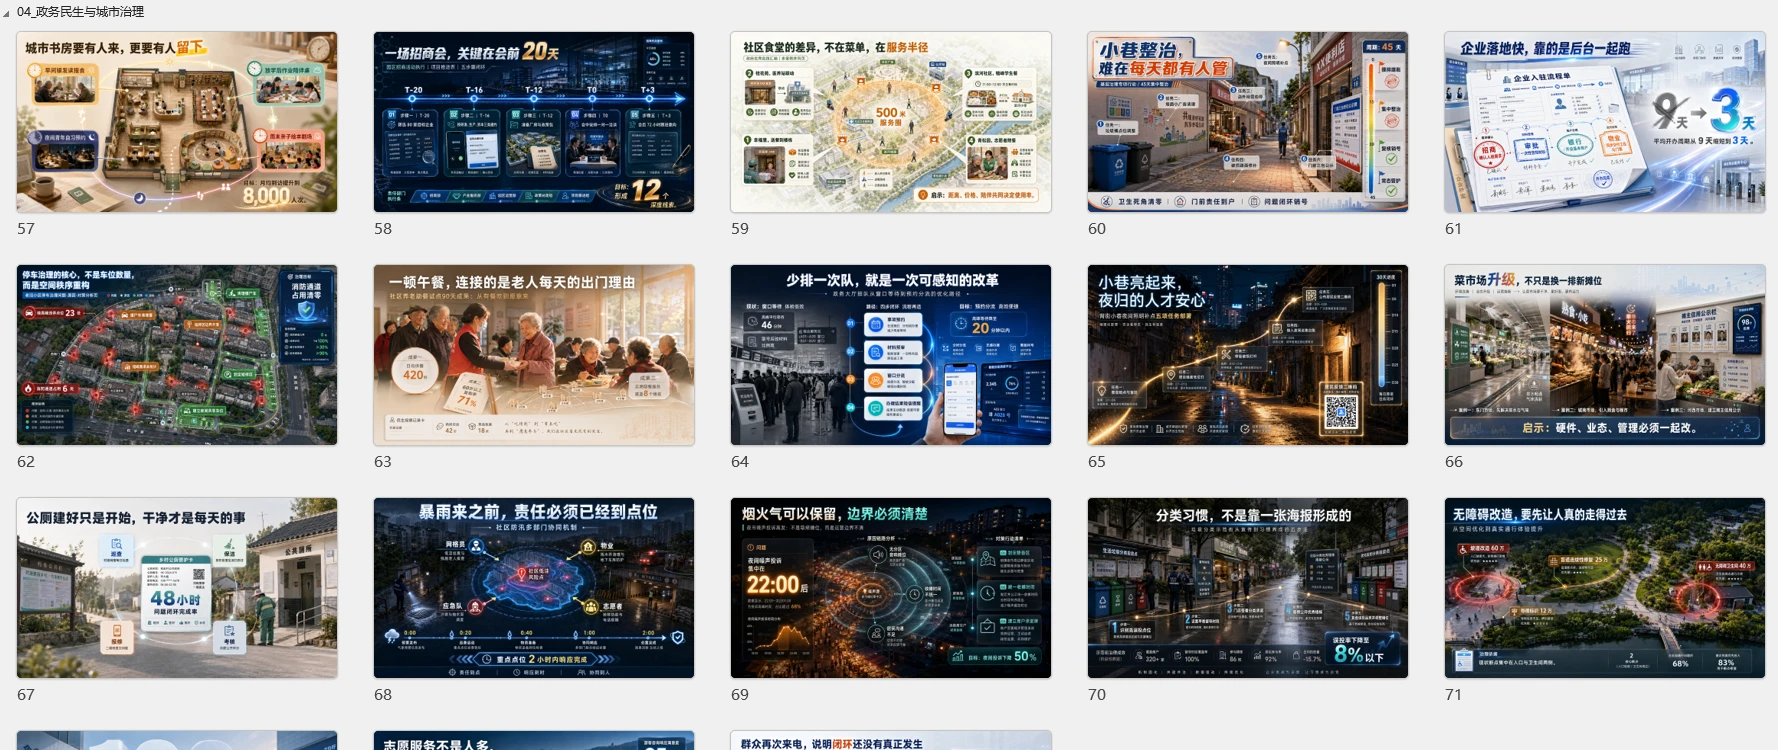This screenshot has width=1778, height=750.
Task: Click slide number label 67
Action: pyautogui.click(x=26, y=695)
